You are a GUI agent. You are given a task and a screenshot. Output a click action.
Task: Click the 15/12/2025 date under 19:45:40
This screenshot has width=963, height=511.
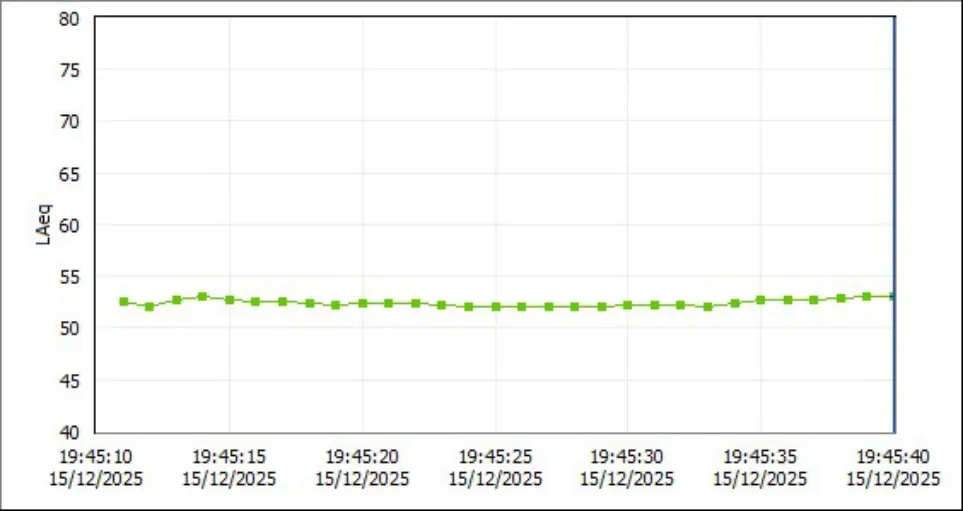(894, 479)
